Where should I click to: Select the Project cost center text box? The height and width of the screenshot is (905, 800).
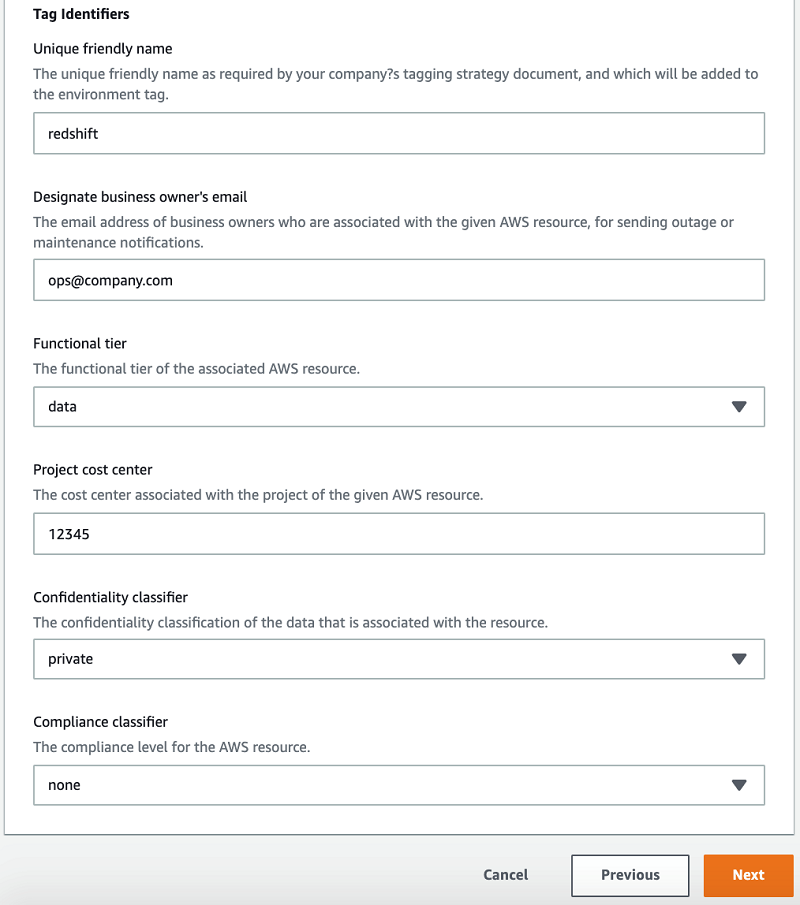(398, 534)
